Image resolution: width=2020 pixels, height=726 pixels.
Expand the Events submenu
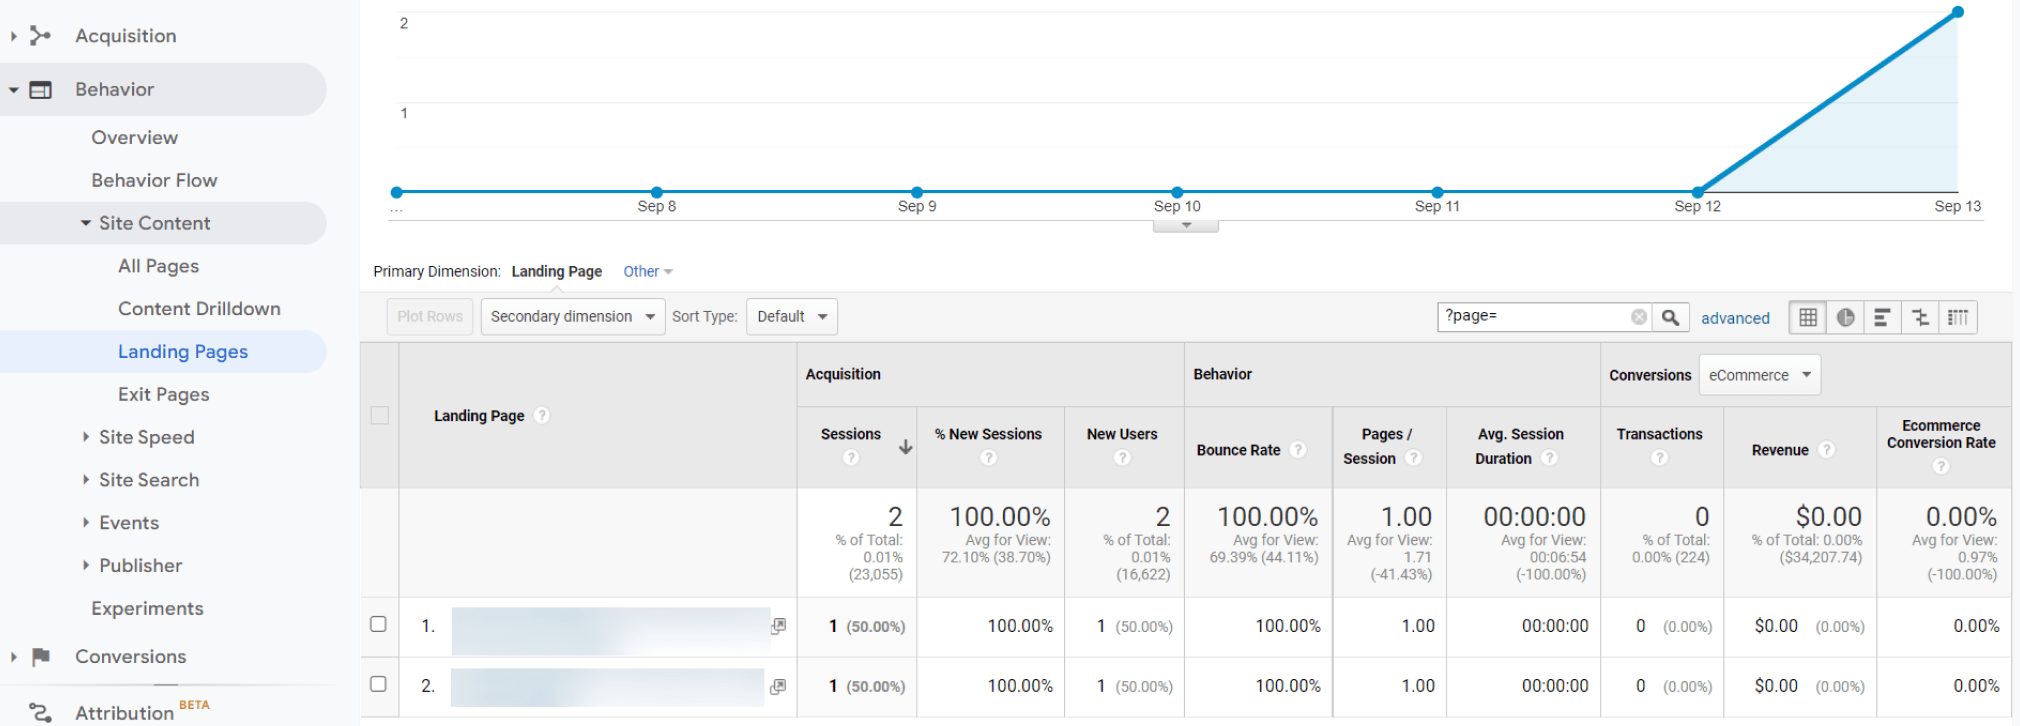click(x=86, y=522)
